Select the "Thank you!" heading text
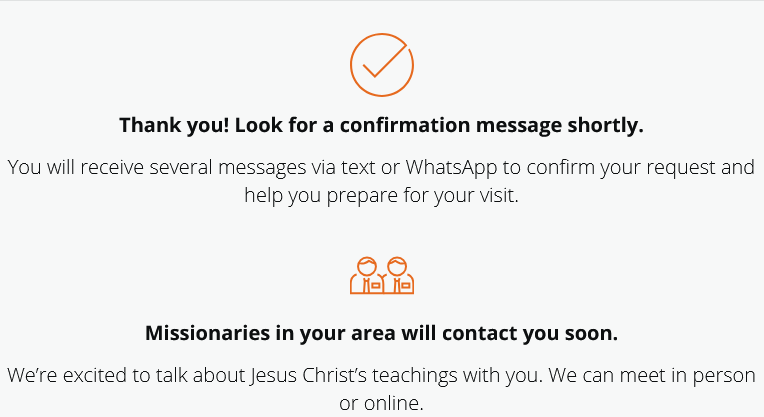This screenshot has width=764, height=417. 164,126
